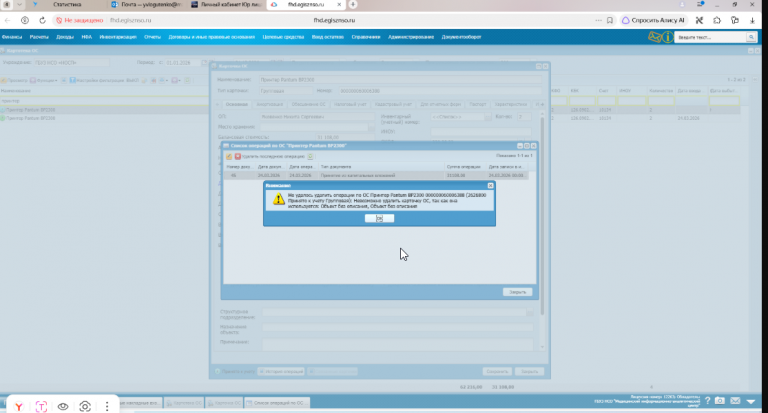The height and width of the screenshot is (413, 768).
Task: Click the question mark help icon at bottom
Action: tap(707, 401)
